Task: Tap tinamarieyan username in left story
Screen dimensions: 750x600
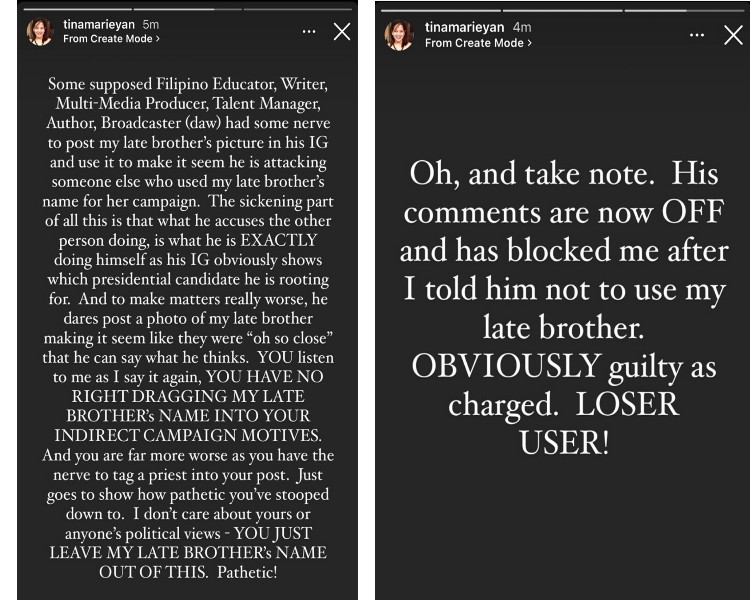Action: click(99, 24)
